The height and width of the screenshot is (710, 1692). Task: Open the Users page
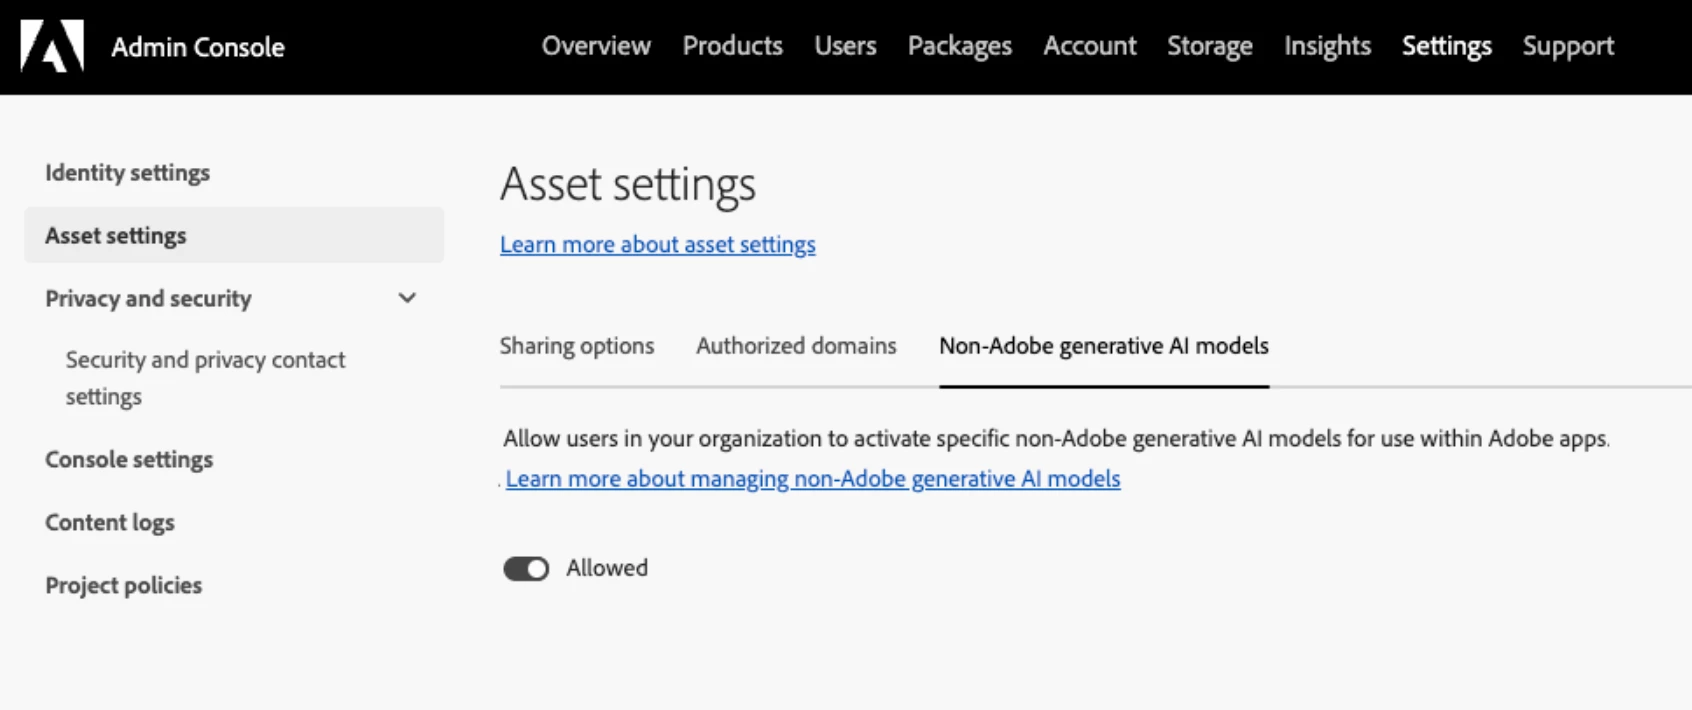coord(845,46)
